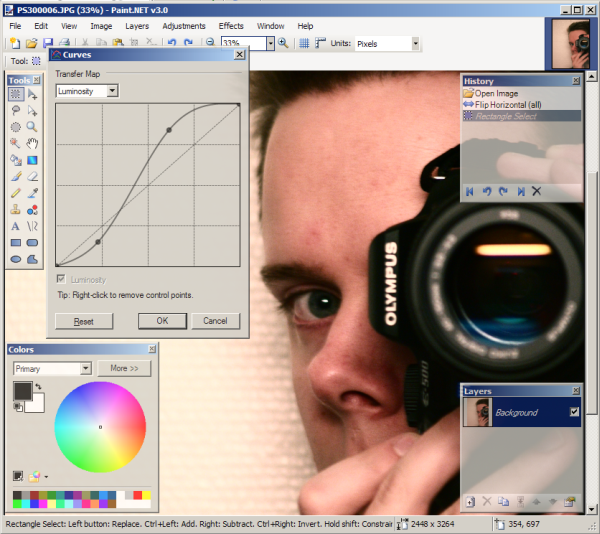Click the upper curve control point
600x534 pixels.
coord(169,130)
